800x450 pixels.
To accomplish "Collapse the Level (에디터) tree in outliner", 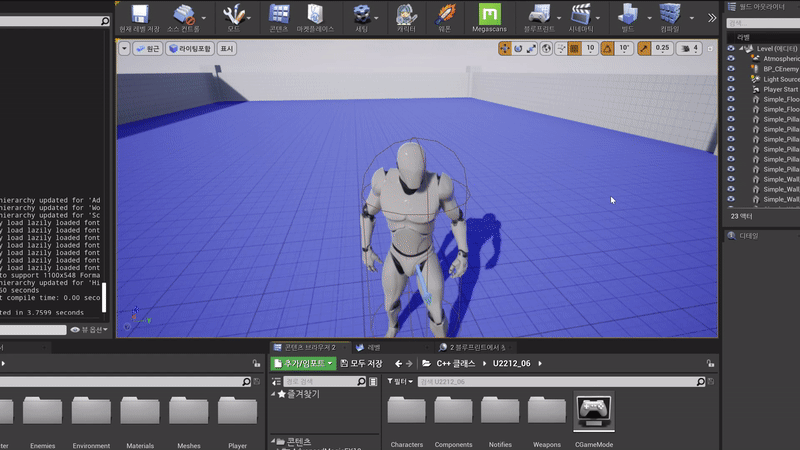I will [x=741, y=48].
